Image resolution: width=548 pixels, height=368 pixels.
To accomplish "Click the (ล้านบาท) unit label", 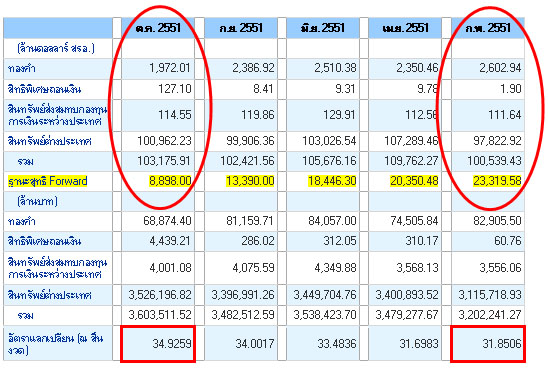I will (x=37, y=201).
